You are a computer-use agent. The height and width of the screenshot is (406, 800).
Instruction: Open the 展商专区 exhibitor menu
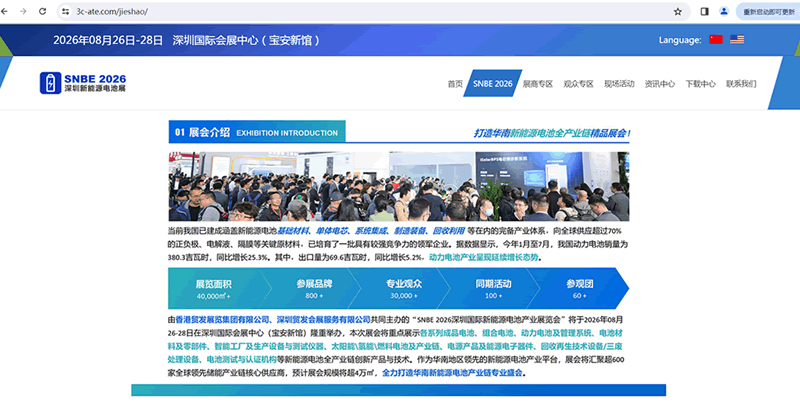pyautogui.click(x=537, y=84)
